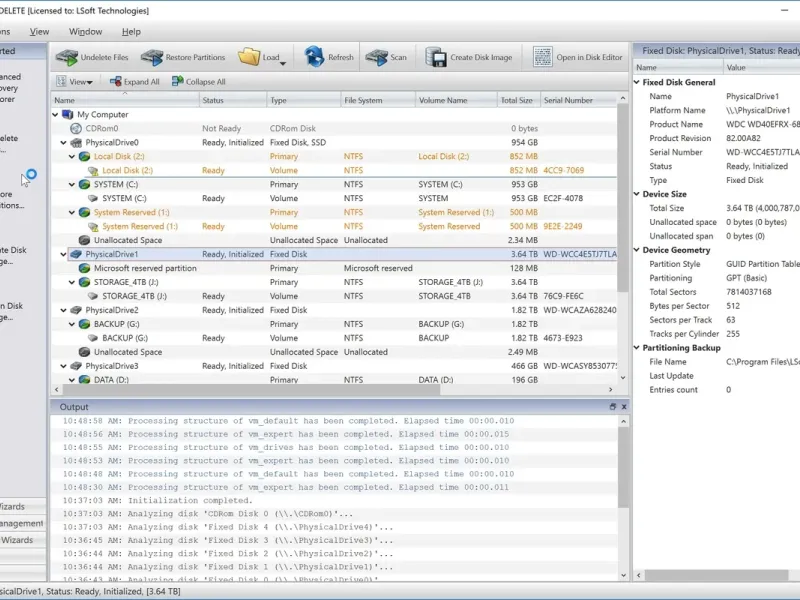Pin the Output panel using pin icon

pos(613,407)
